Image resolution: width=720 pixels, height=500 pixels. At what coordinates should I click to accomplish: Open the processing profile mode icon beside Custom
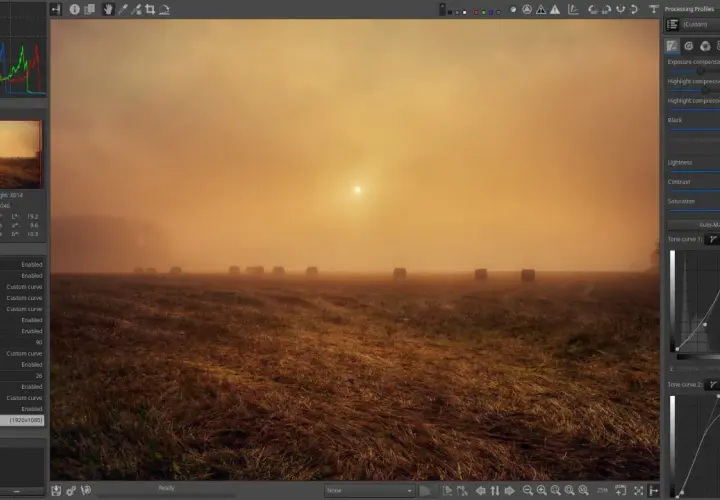[x=672, y=24]
